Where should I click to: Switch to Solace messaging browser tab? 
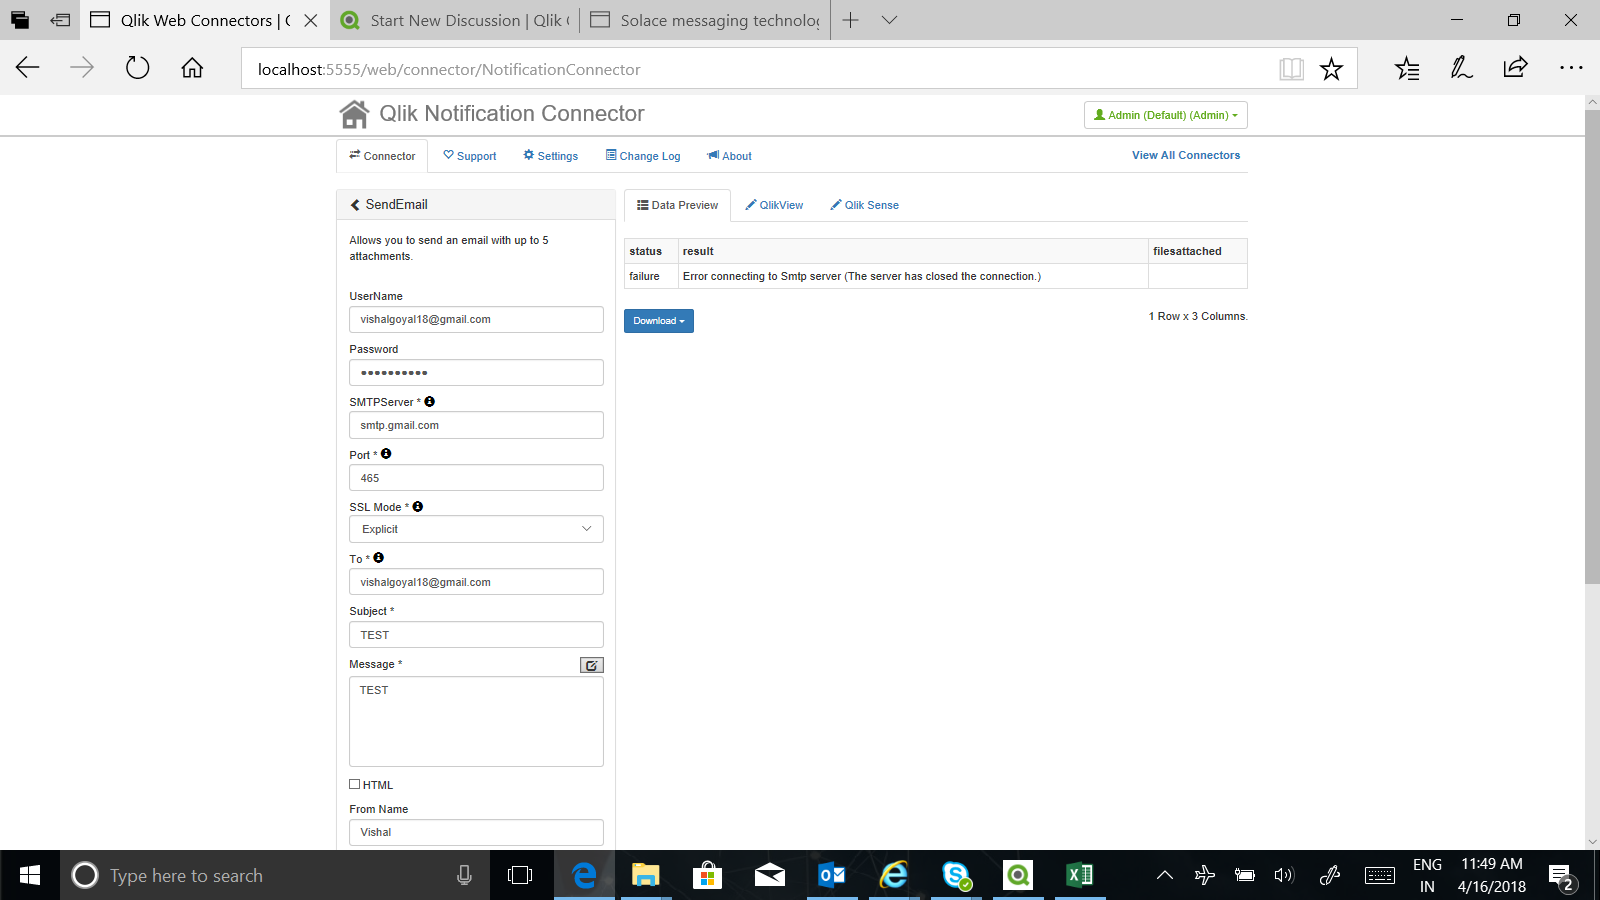(705, 20)
